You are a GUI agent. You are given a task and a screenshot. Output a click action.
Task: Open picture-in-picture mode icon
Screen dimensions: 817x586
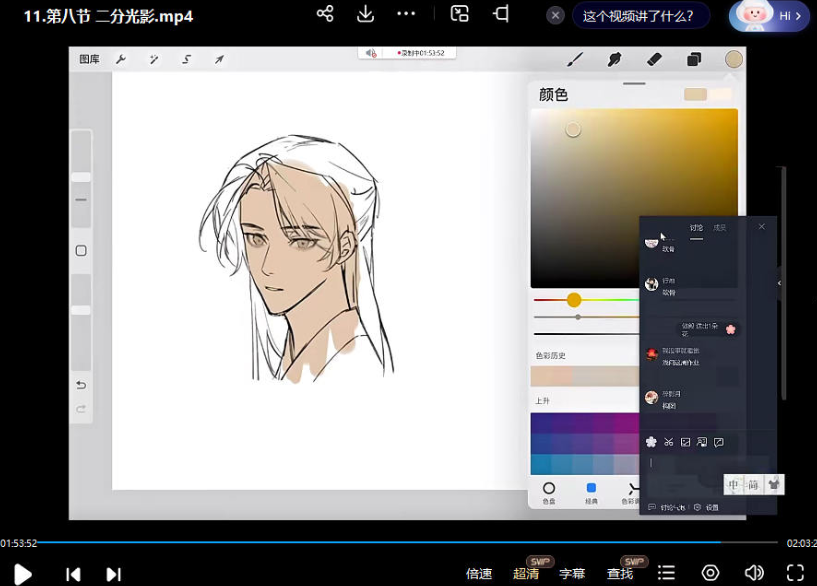459,15
